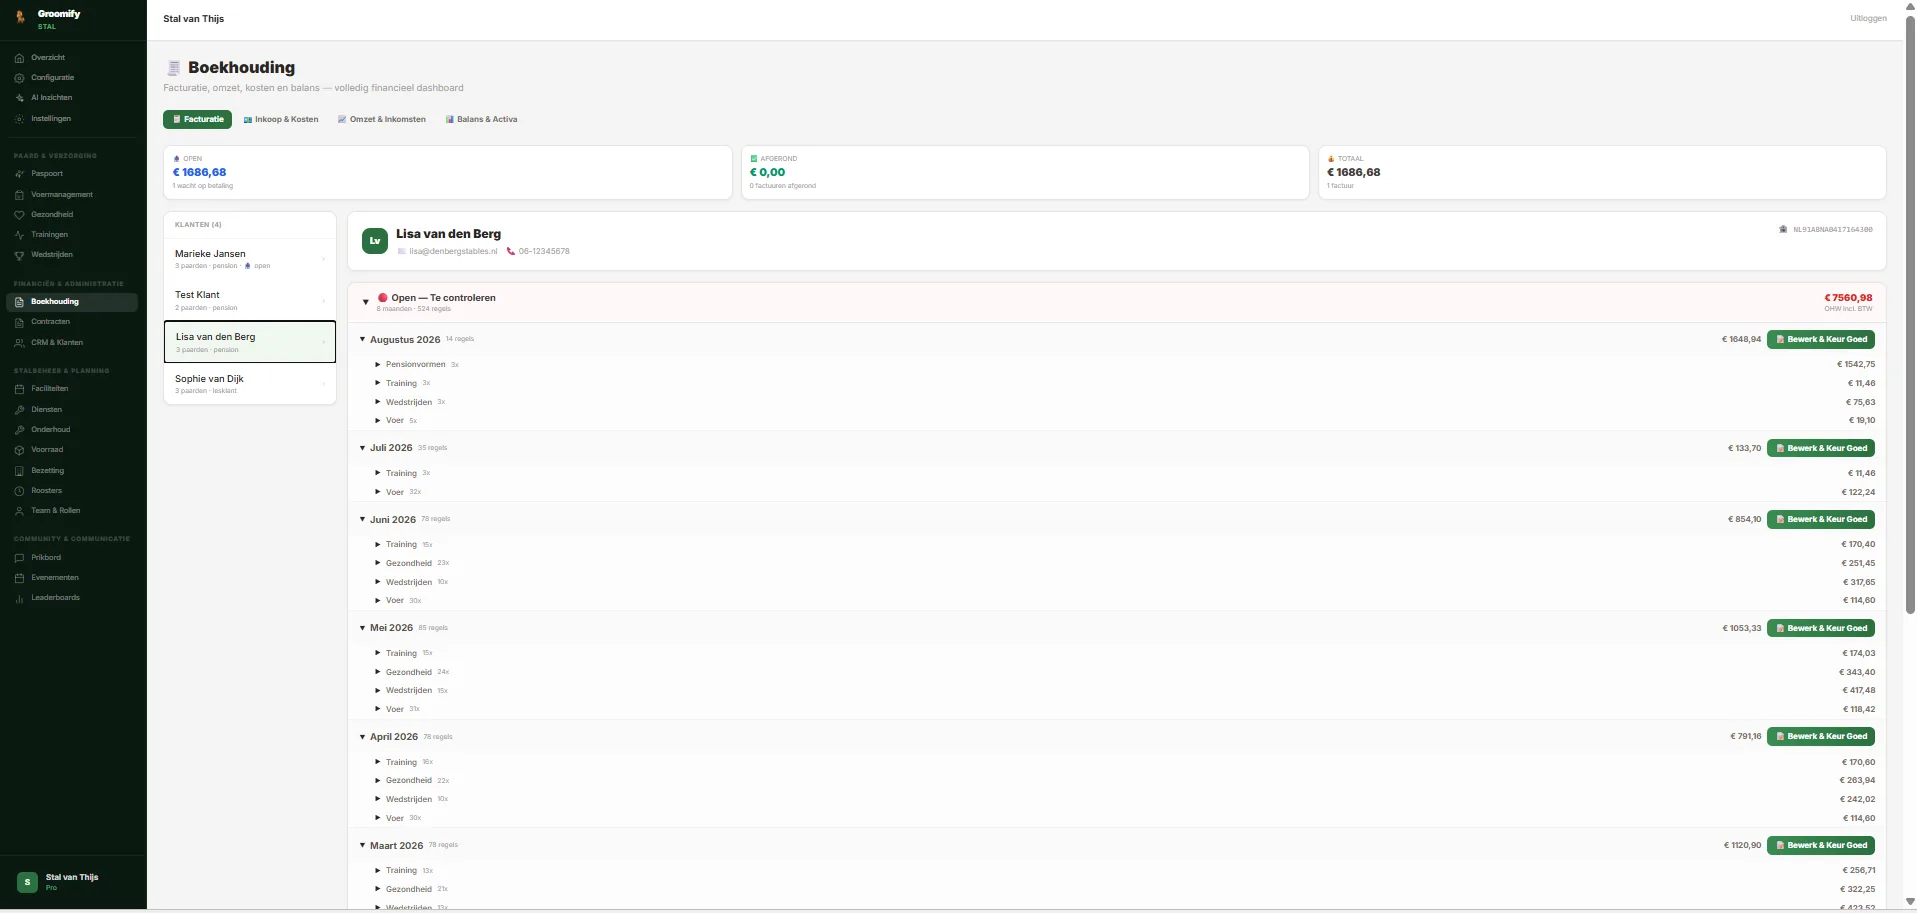Select the Facturatie tab
Image resolution: width=1917 pixels, height=913 pixels.
point(198,119)
